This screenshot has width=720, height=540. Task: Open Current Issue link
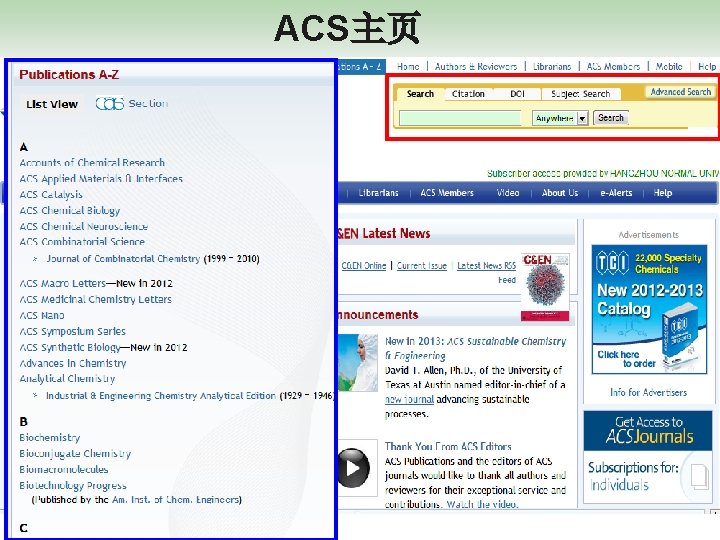tap(422, 265)
